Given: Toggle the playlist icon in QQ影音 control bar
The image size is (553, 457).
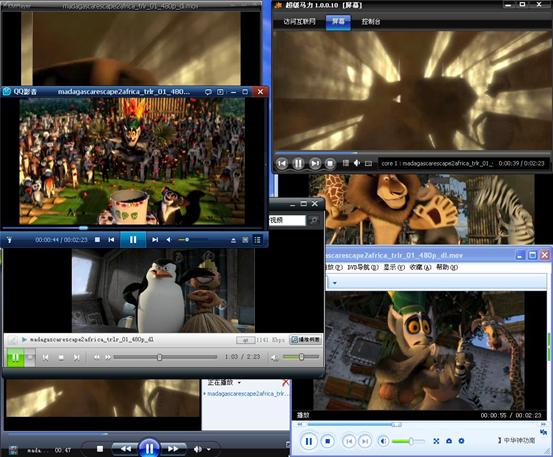Looking at the screenshot, I should [257, 240].
